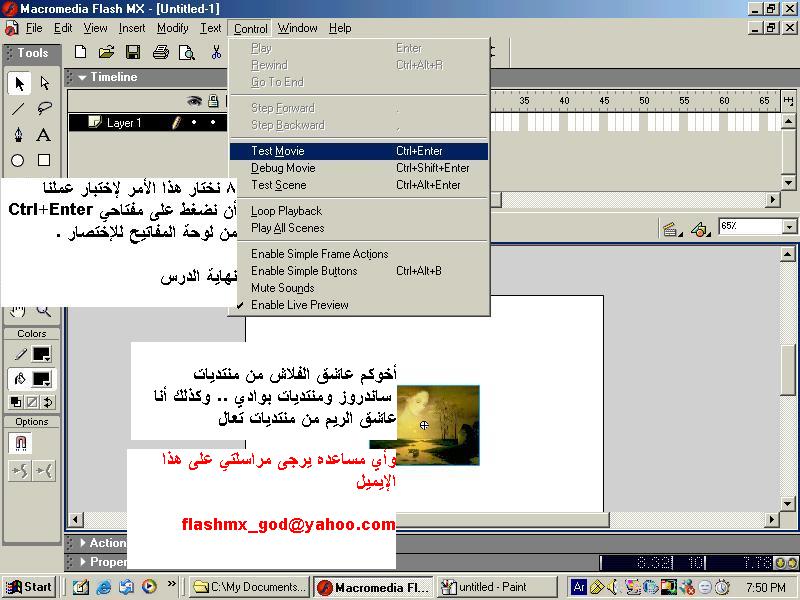Toggle Play All Scenes option
This screenshot has height=600, width=800.
click(359, 228)
